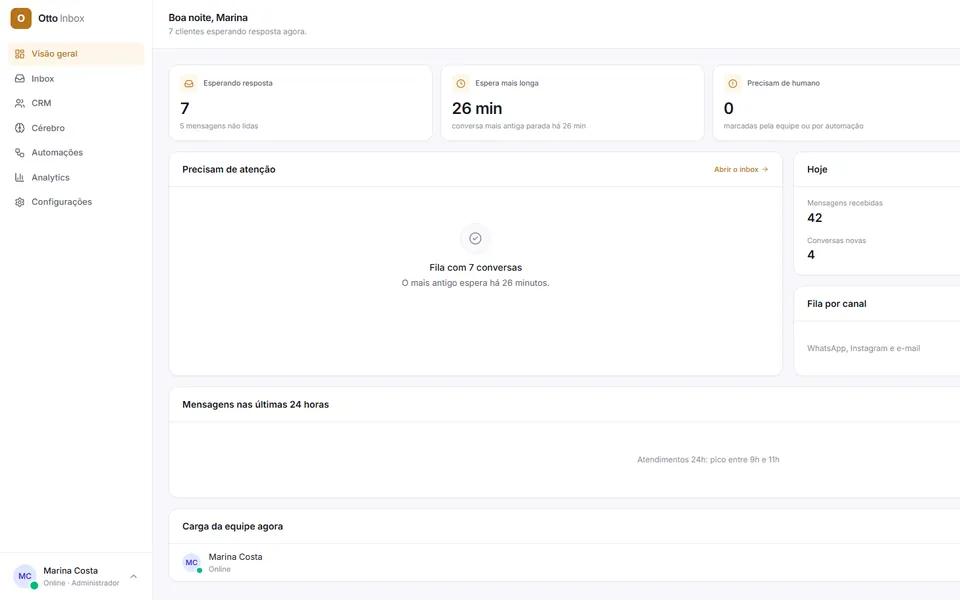The width and height of the screenshot is (960, 600).
Task: Click the Mensagens nas últimas 24 horas heading
Action: (255, 405)
